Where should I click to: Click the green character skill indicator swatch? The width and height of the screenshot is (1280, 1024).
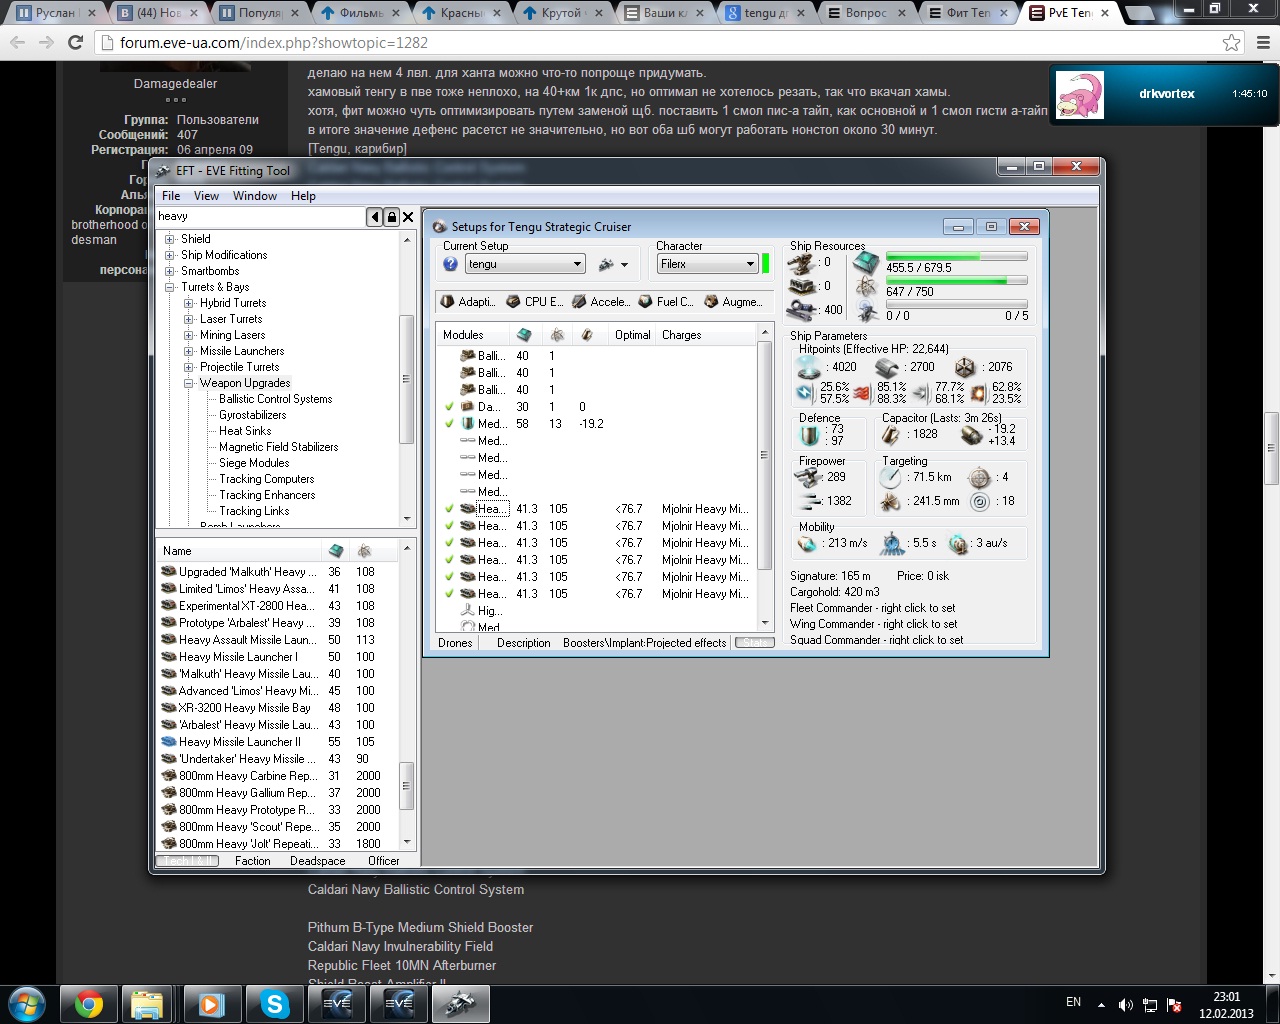(x=766, y=264)
